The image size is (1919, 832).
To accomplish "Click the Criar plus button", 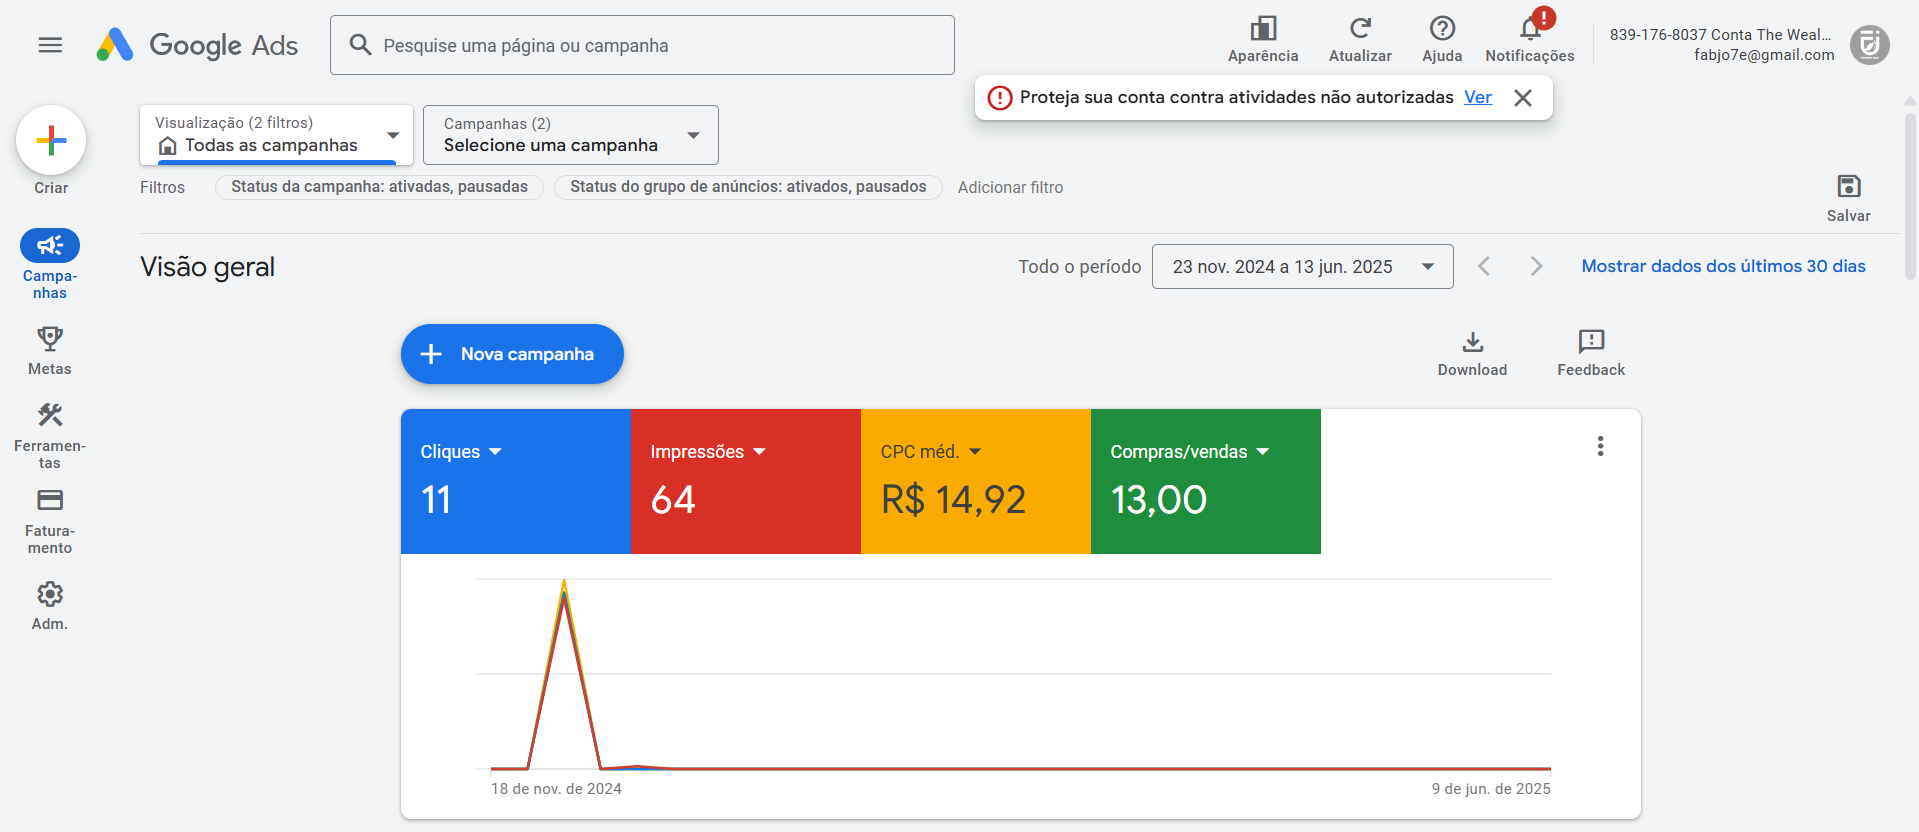I will click(x=51, y=140).
